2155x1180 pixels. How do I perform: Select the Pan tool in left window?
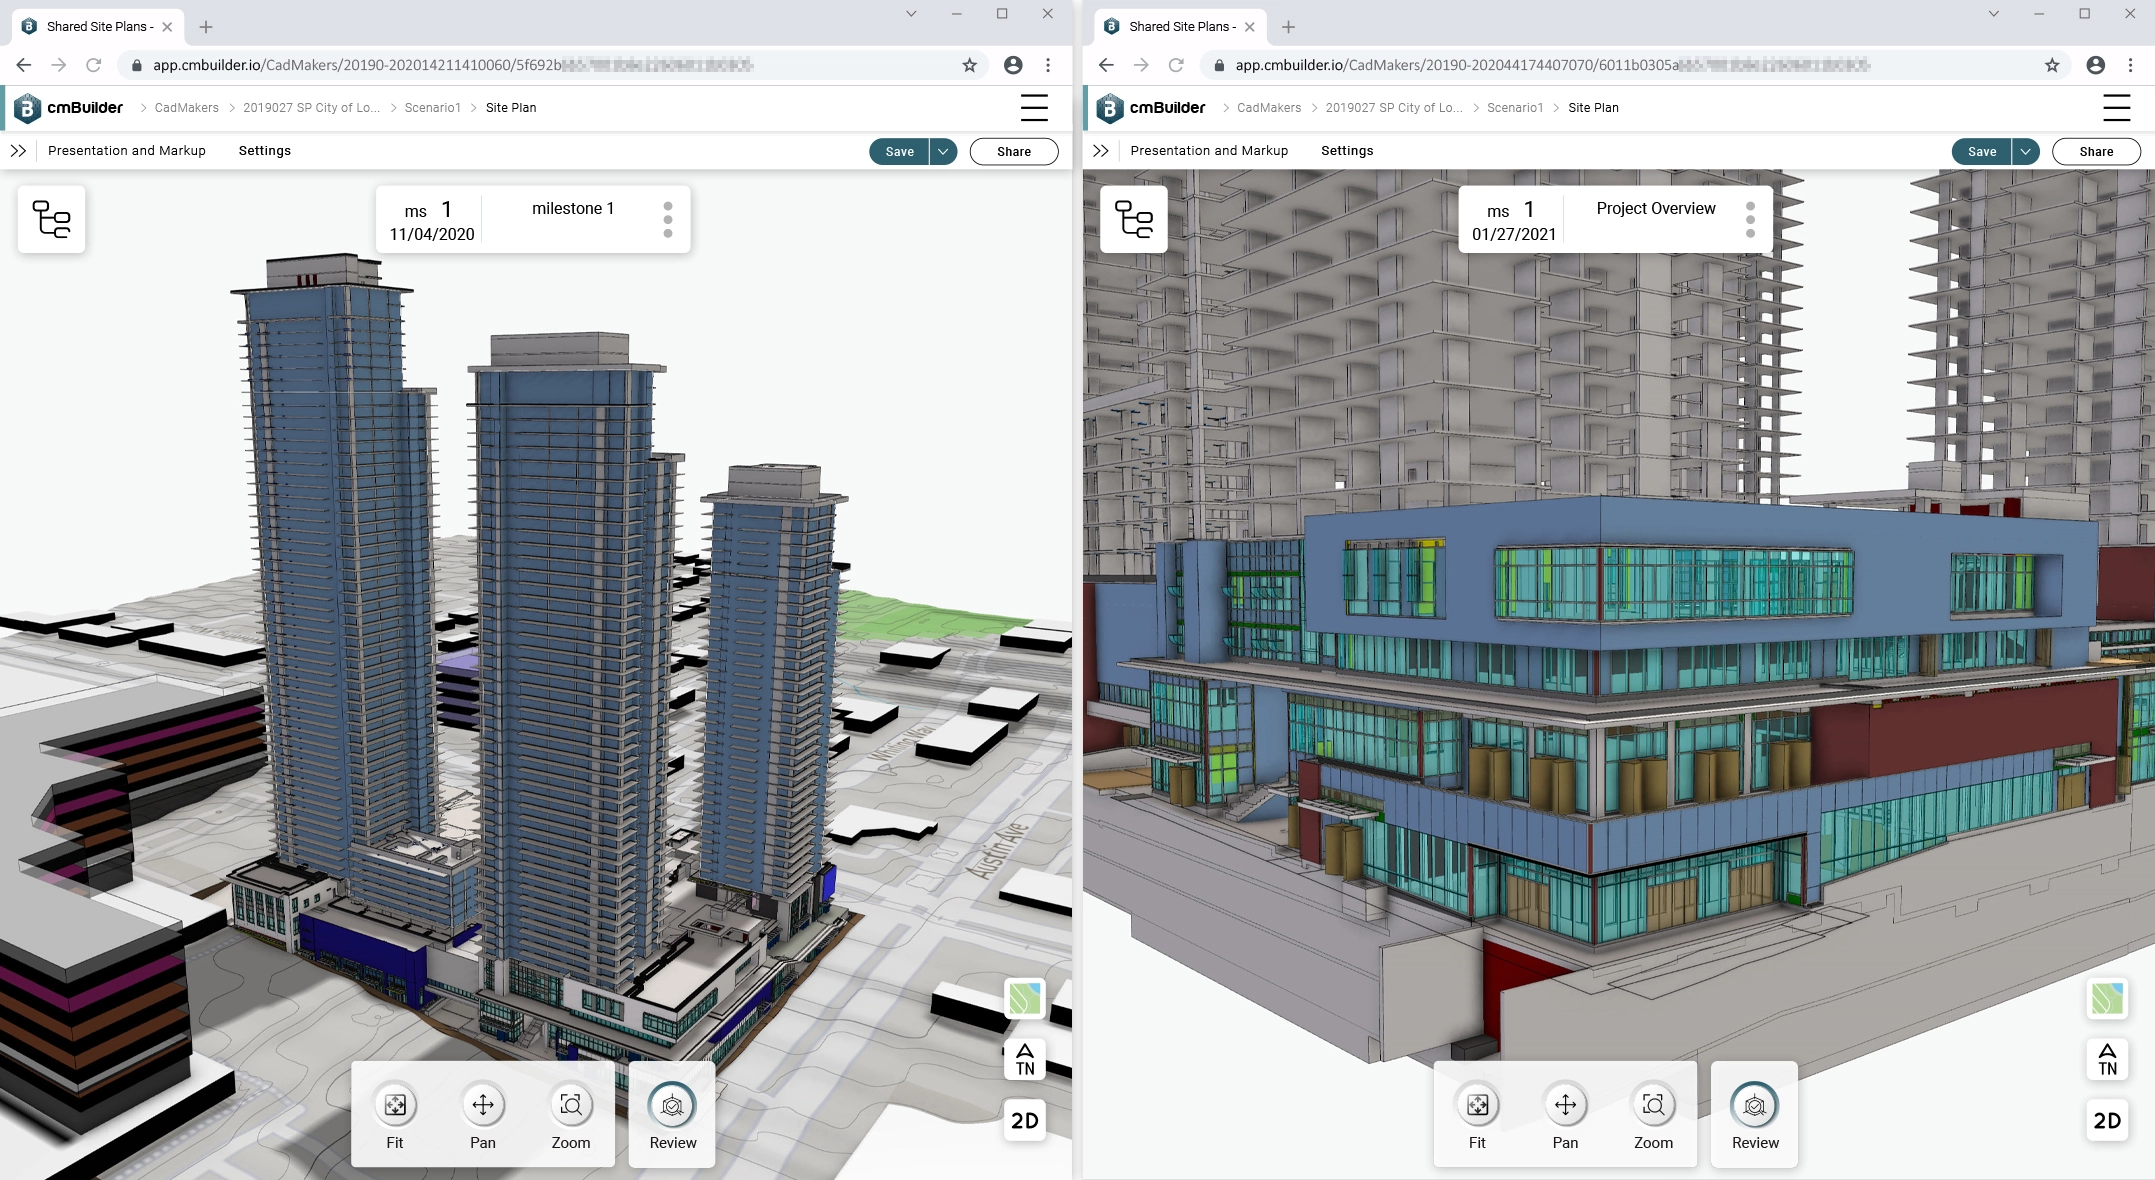click(x=483, y=1115)
